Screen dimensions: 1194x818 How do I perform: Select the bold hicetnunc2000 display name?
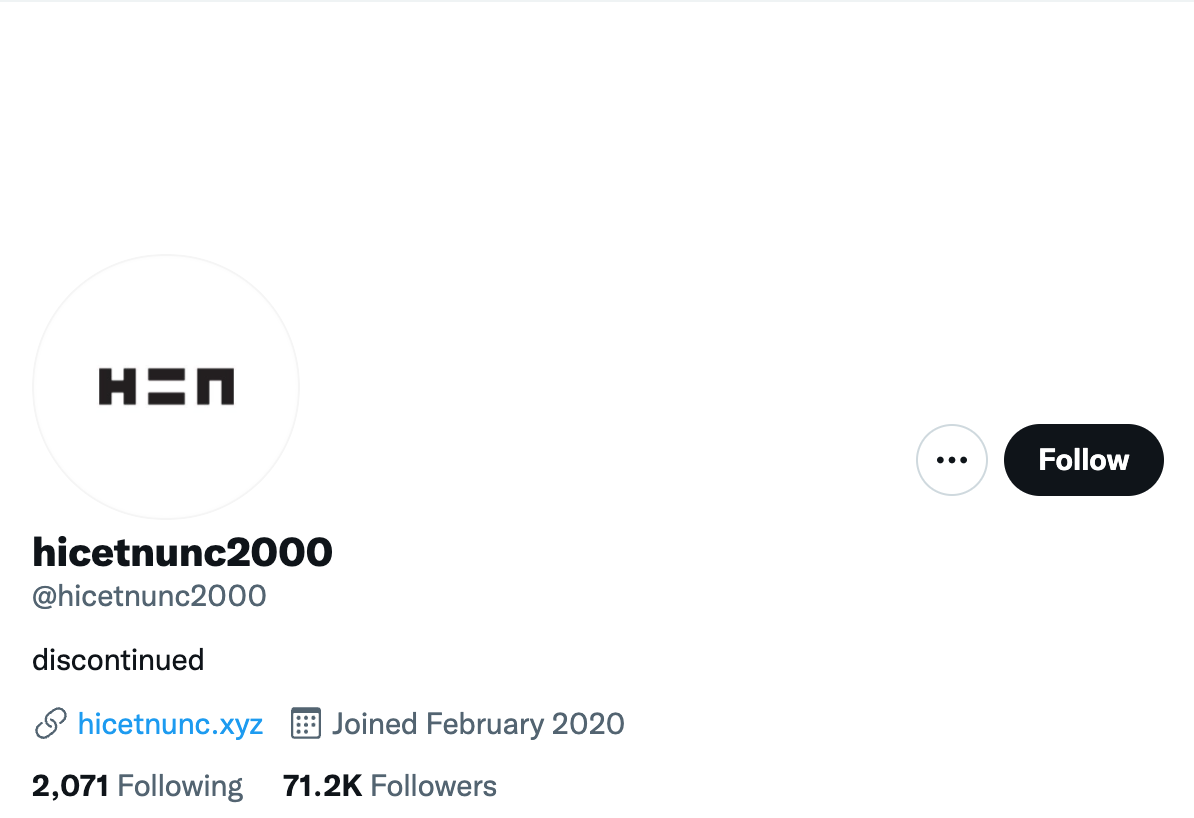point(182,552)
